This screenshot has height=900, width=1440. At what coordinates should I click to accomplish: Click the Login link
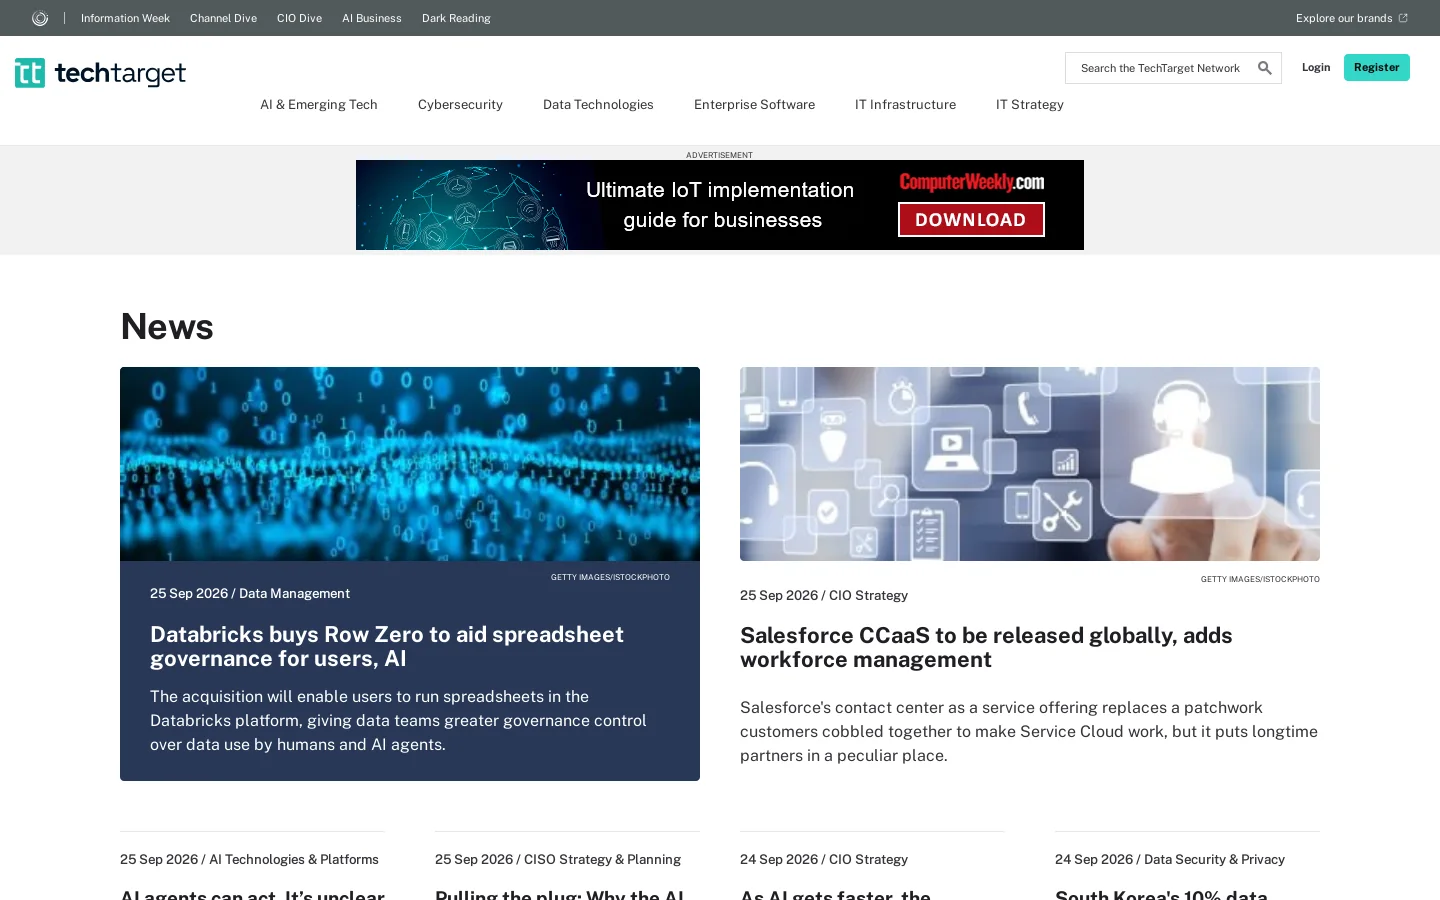pos(1316,67)
